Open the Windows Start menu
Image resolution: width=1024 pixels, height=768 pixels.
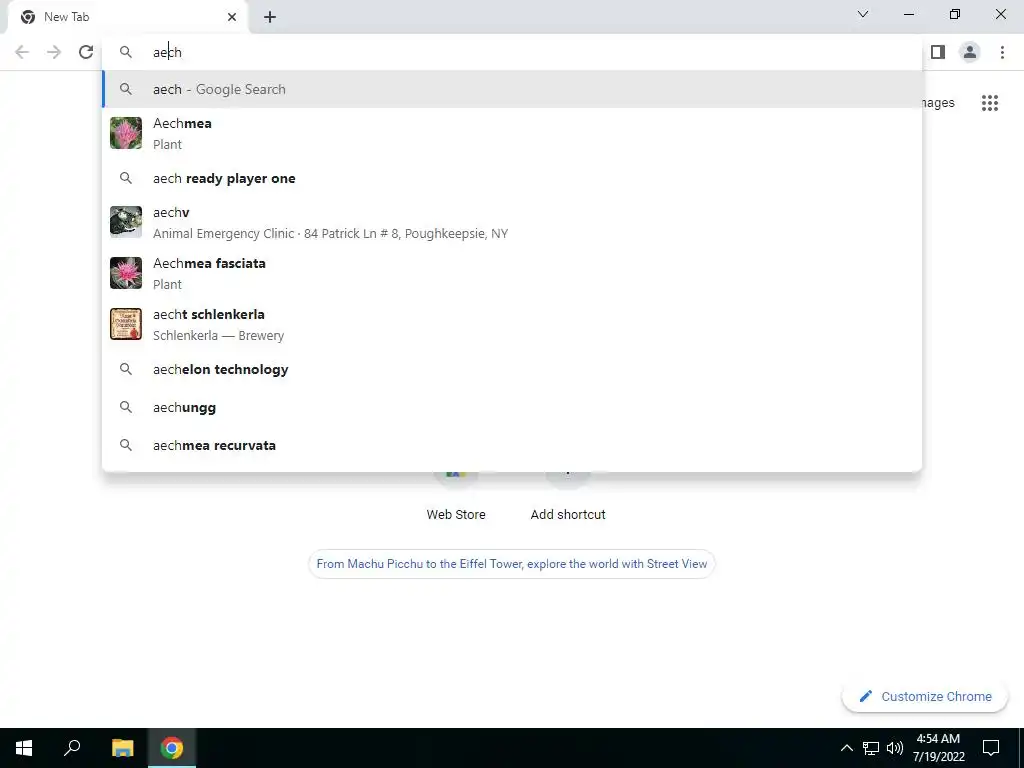tap(24, 748)
